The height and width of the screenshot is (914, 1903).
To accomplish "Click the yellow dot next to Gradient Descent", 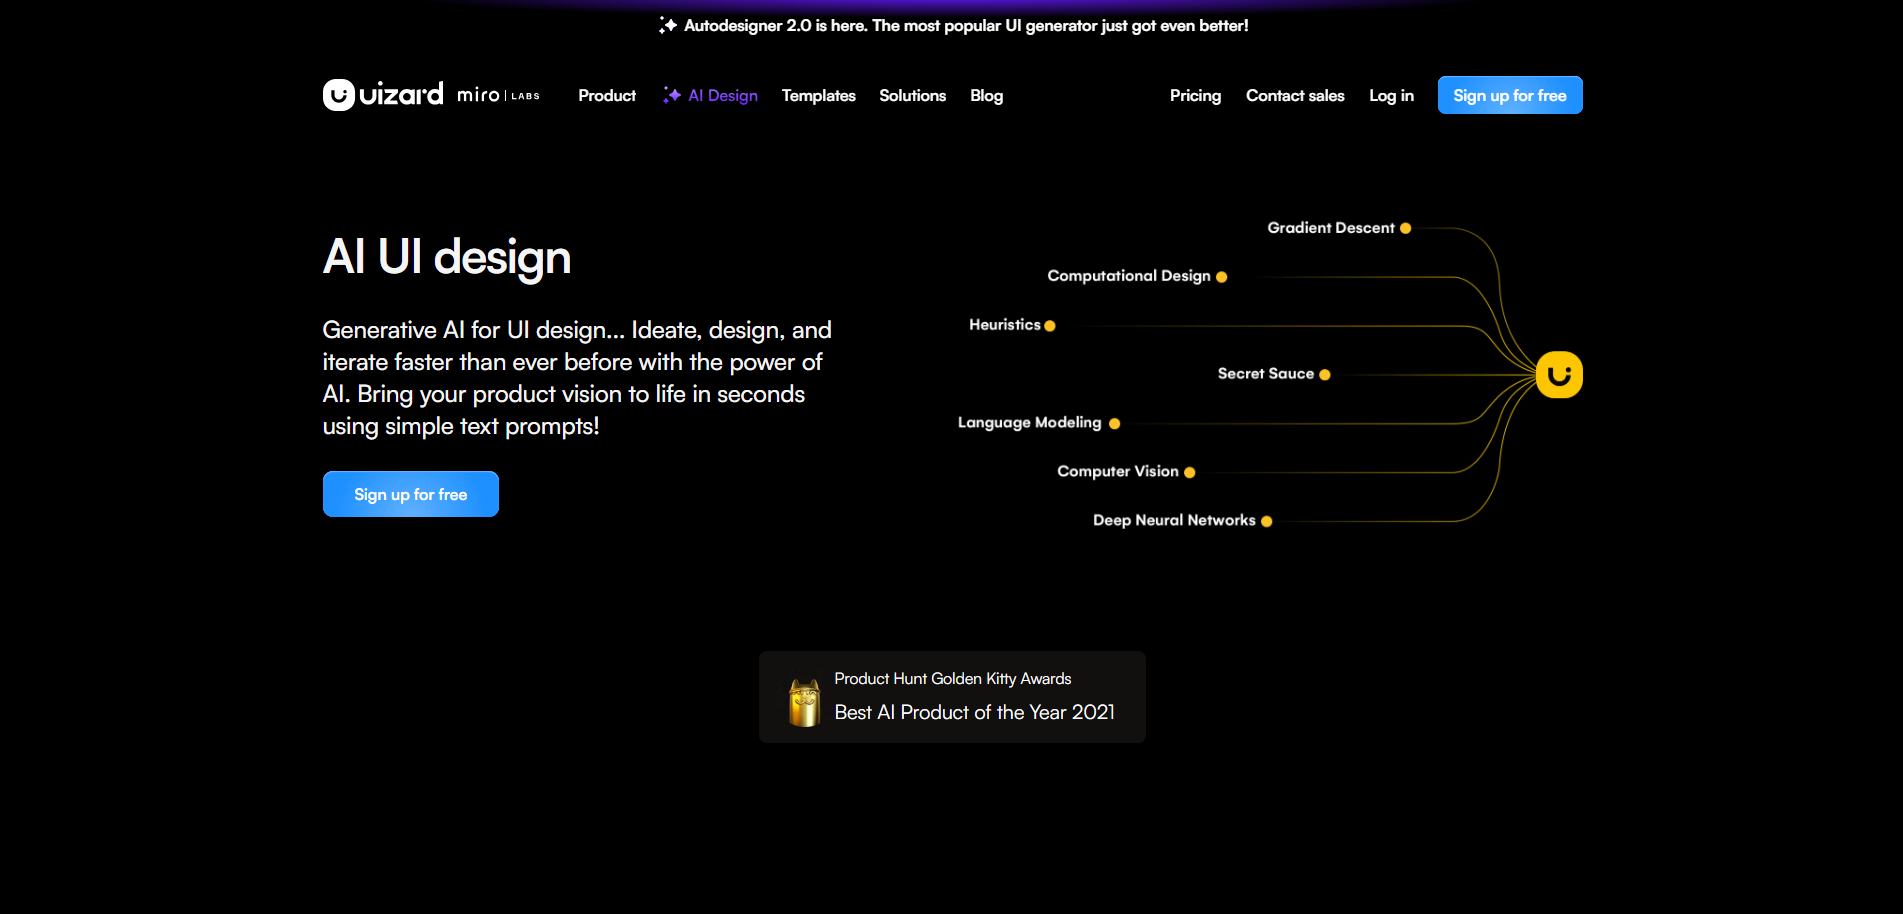I will coord(1405,228).
